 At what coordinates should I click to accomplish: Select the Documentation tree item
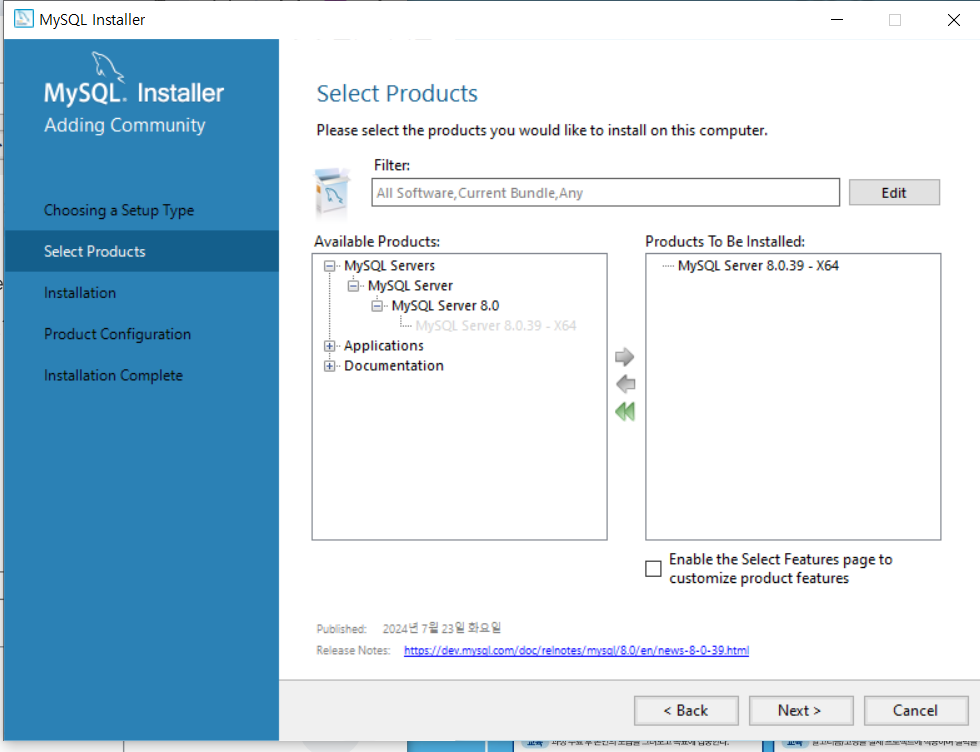point(394,366)
